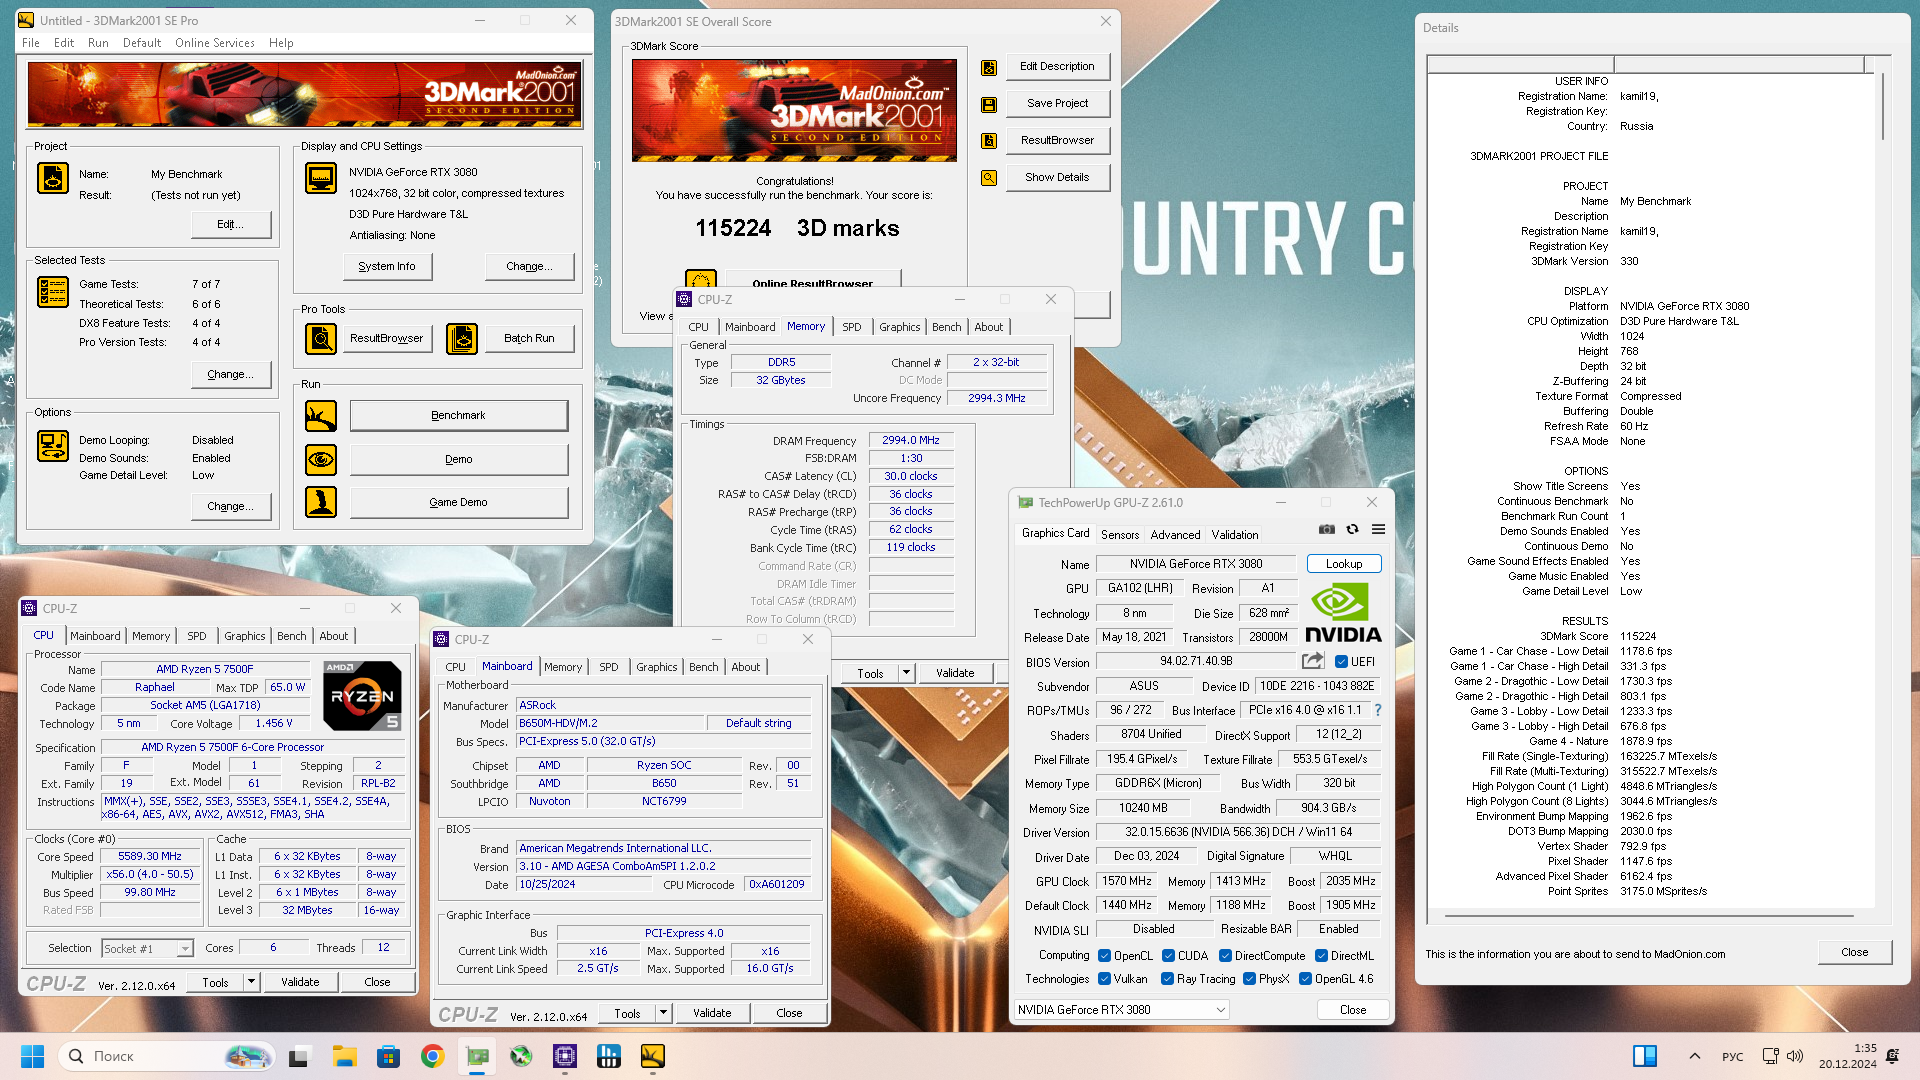
Task: Toggle the OpenGL 4.6 checkbox
Action: tap(1305, 979)
